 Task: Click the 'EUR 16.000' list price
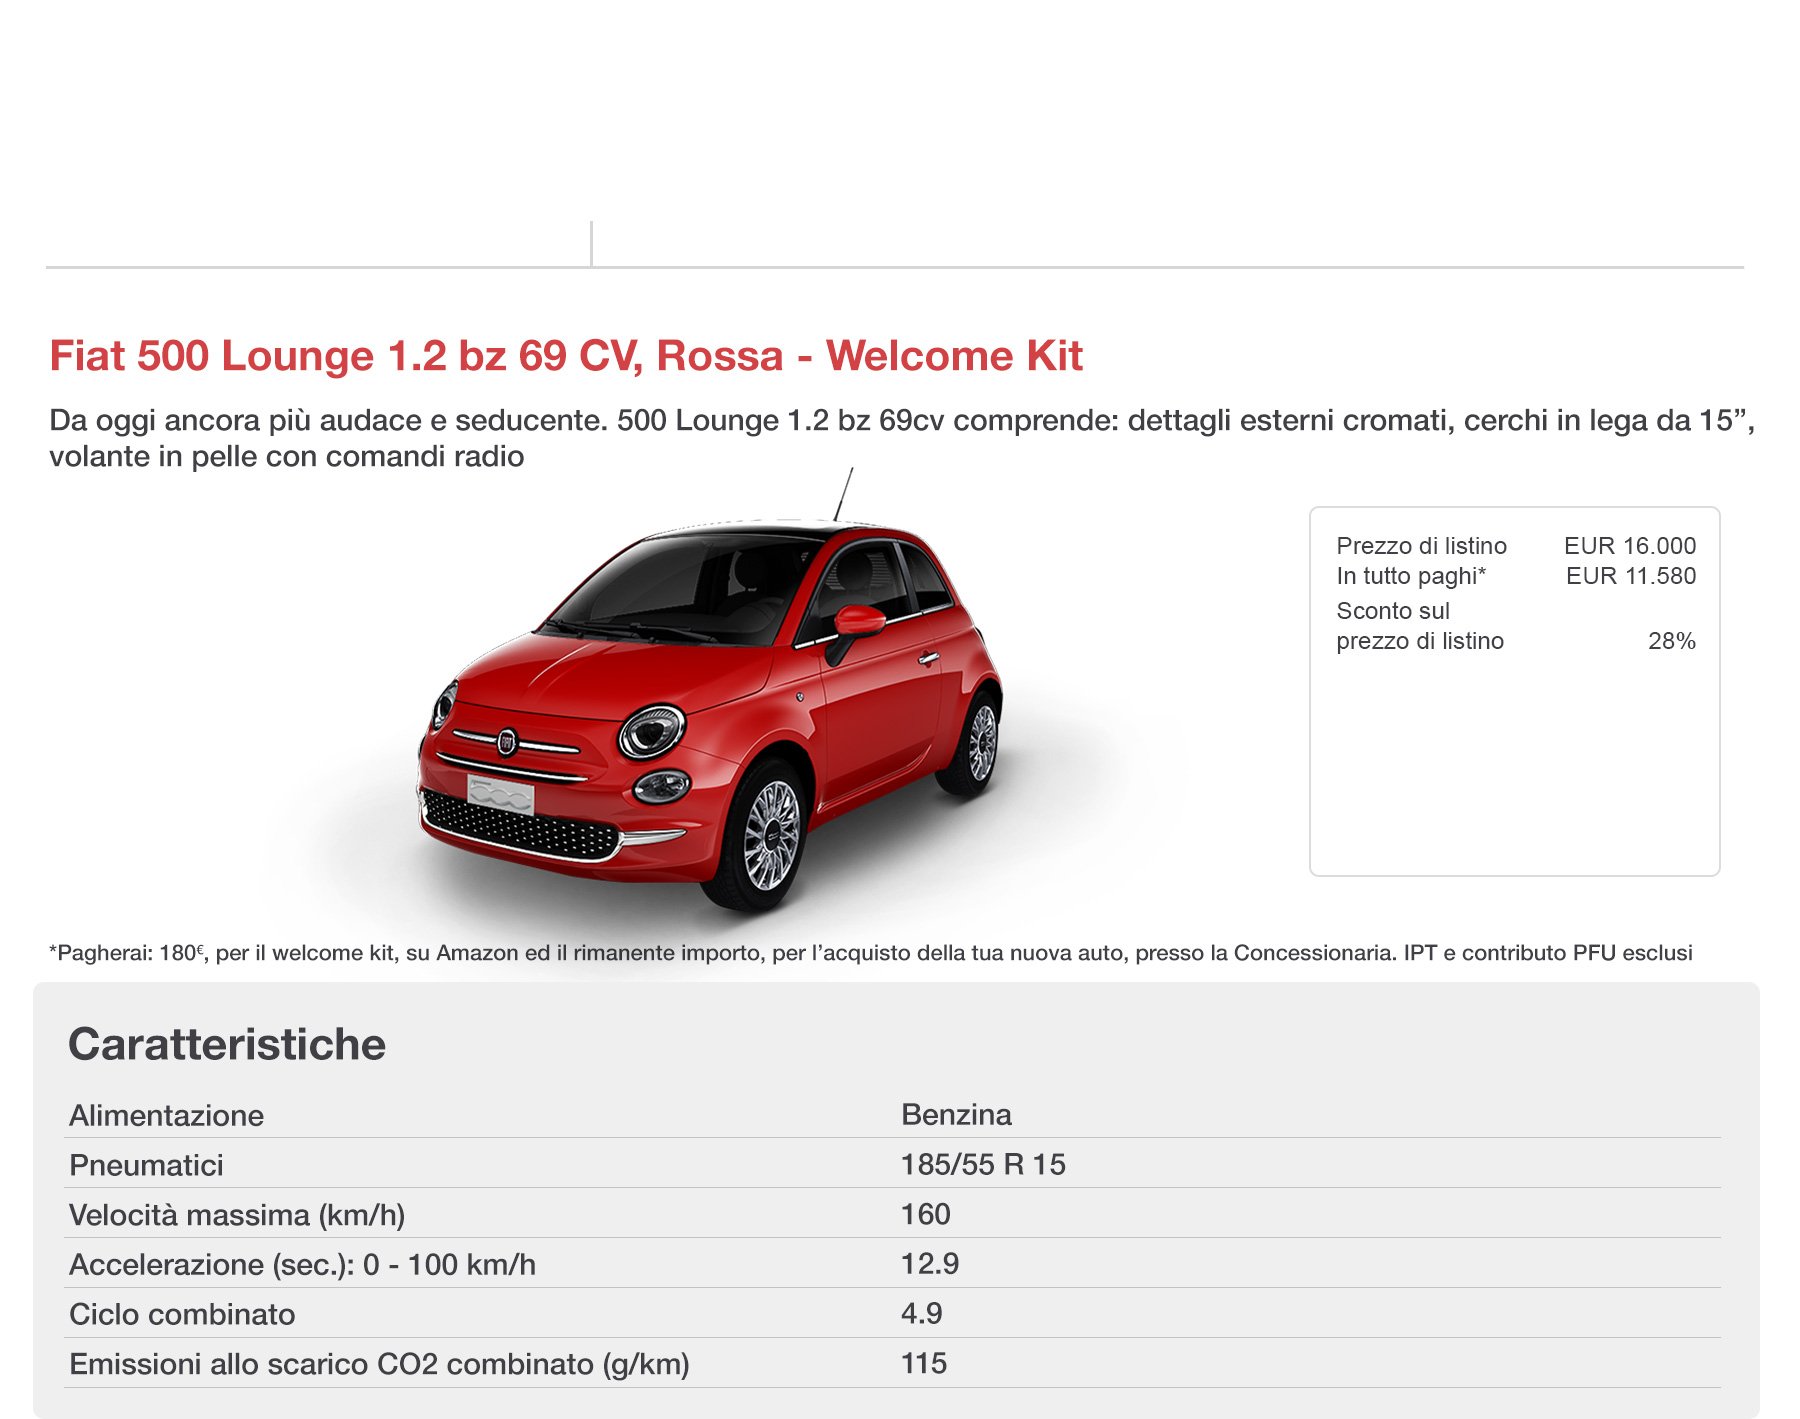pyautogui.click(x=1630, y=546)
